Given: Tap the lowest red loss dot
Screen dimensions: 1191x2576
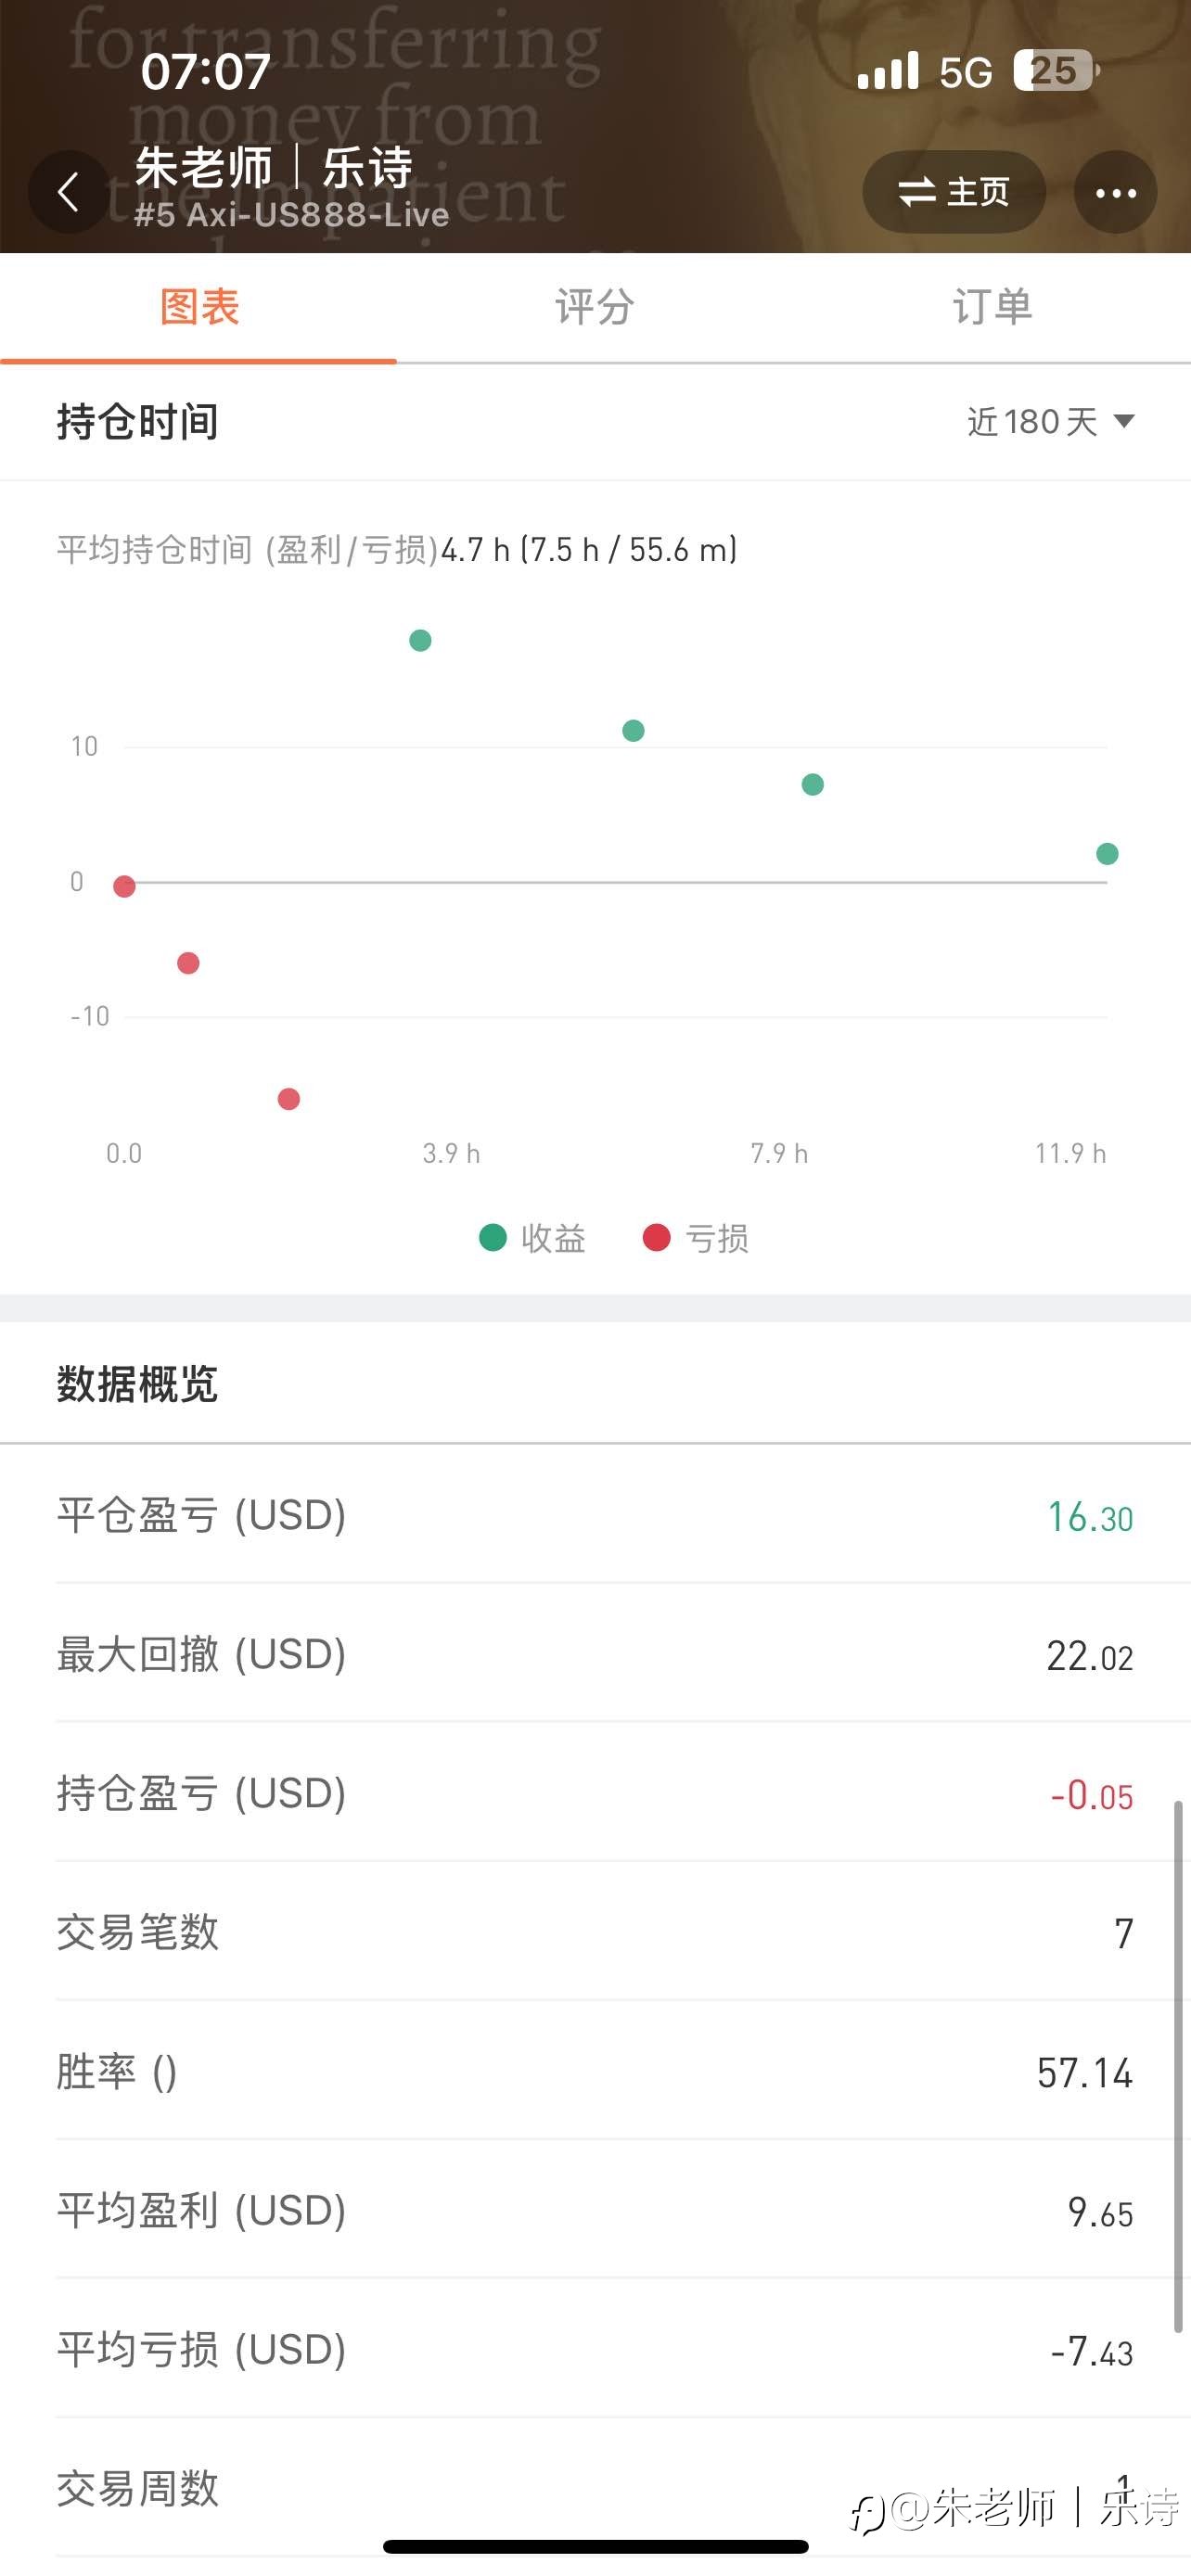Looking at the screenshot, I should (288, 1099).
